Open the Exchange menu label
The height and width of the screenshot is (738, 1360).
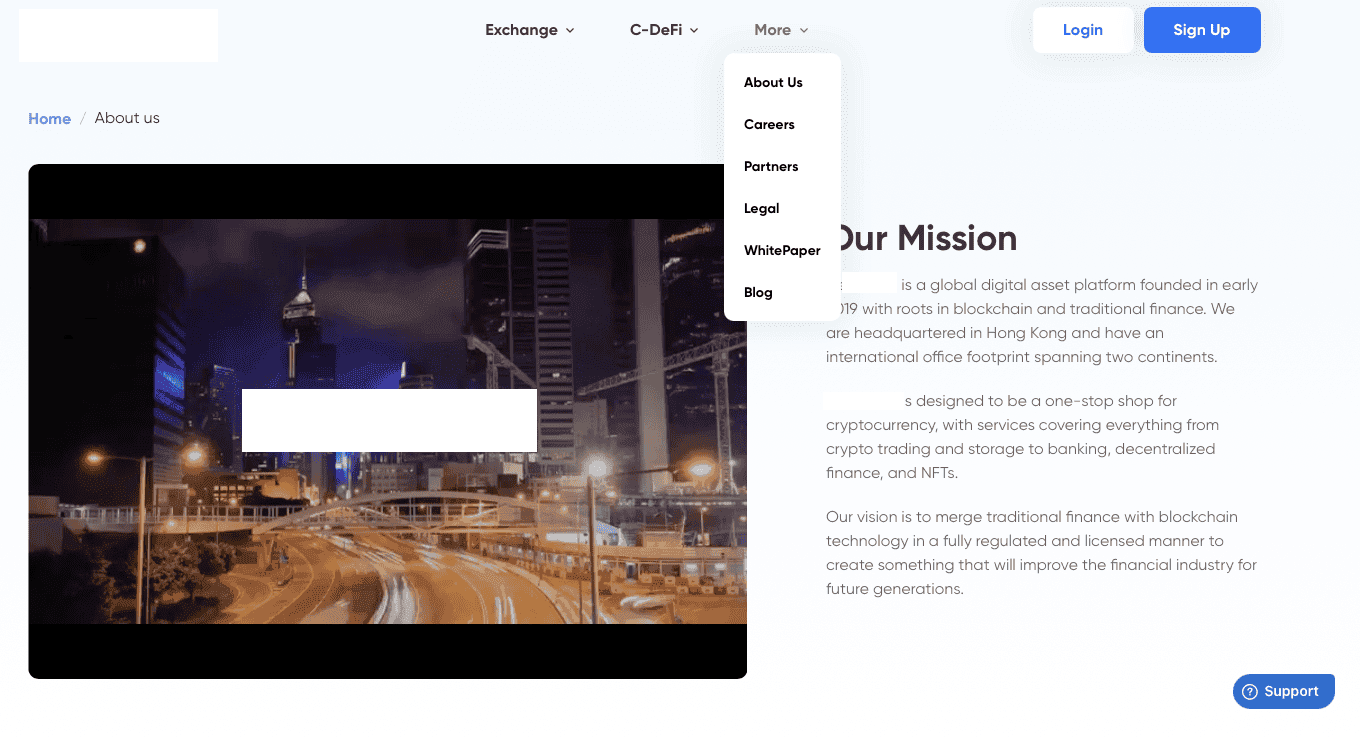(521, 30)
